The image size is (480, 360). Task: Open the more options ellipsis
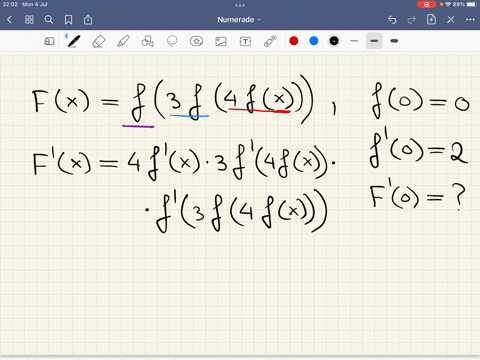[x=470, y=20]
